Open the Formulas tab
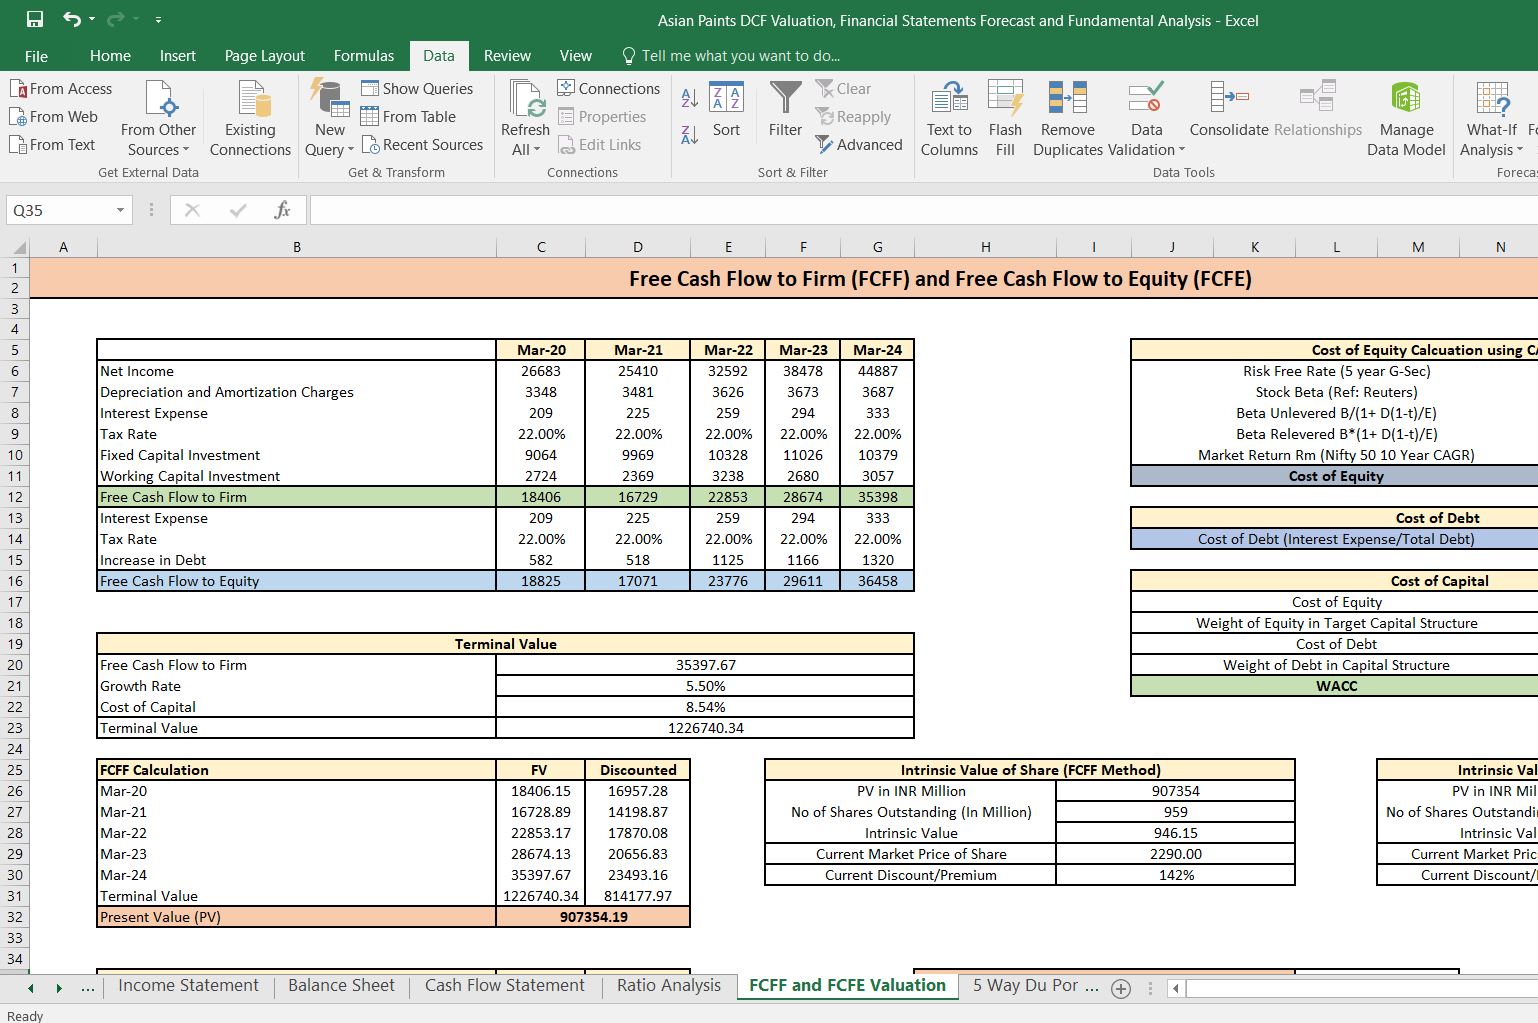This screenshot has width=1538, height=1023. coord(364,56)
